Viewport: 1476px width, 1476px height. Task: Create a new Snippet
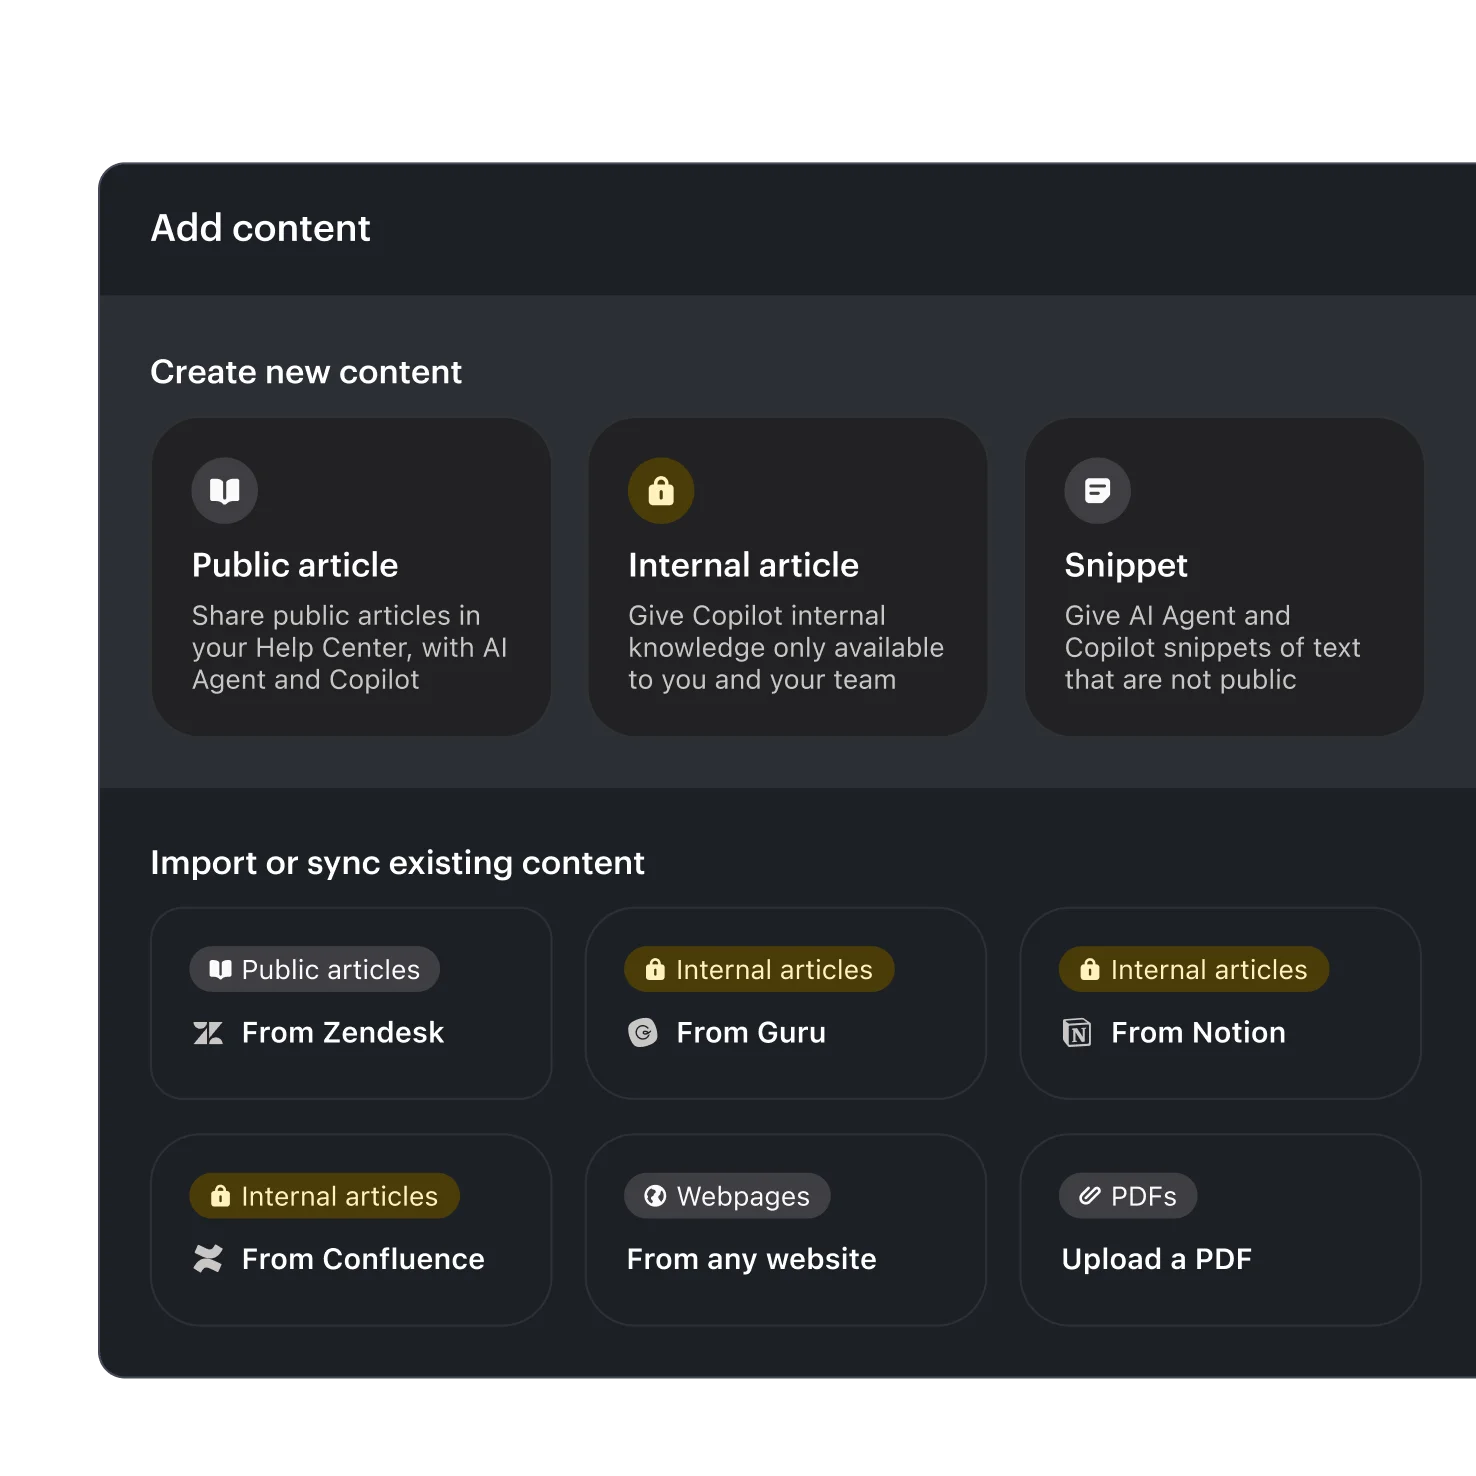[1223, 576]
